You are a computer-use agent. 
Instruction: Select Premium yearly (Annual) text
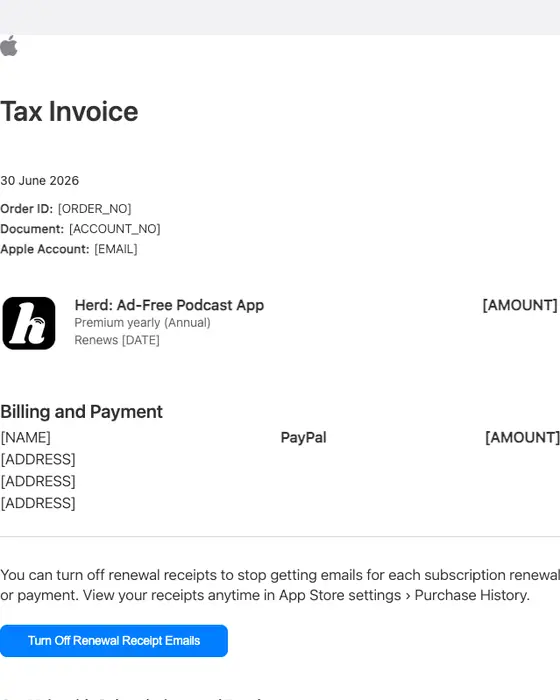click(142, 322)
